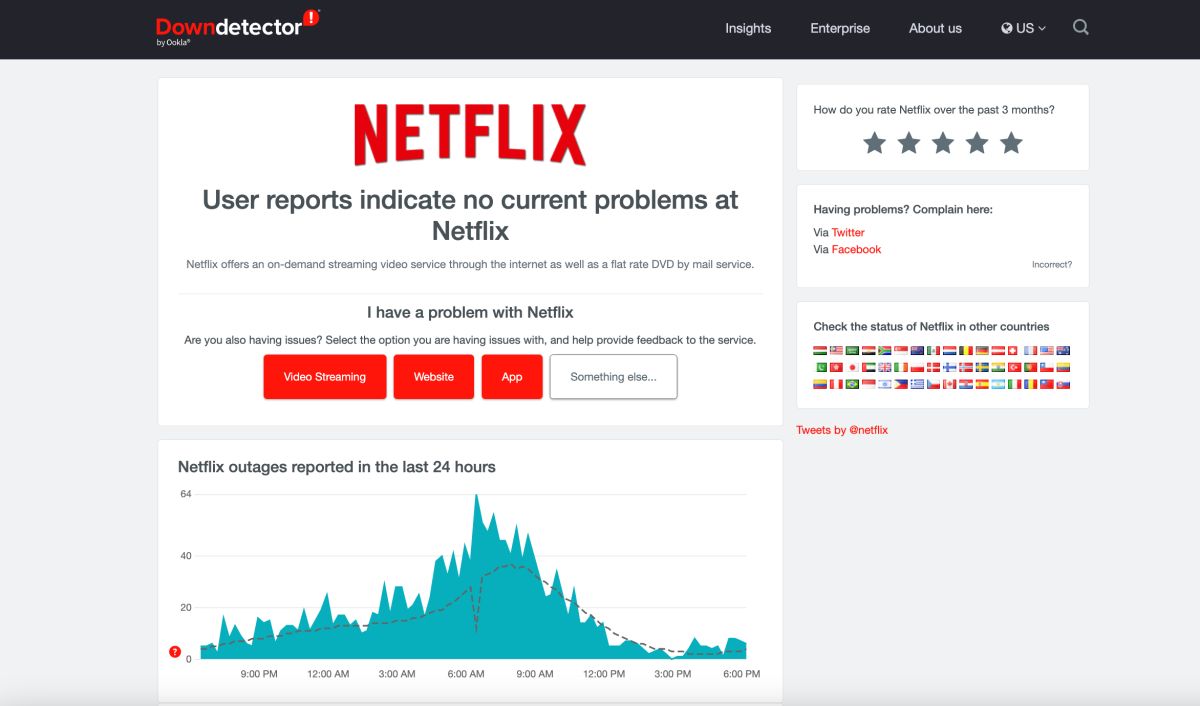
Task: Check Netflix status via UAE flag
Action: pyautogui.click(x=869, y=367)
